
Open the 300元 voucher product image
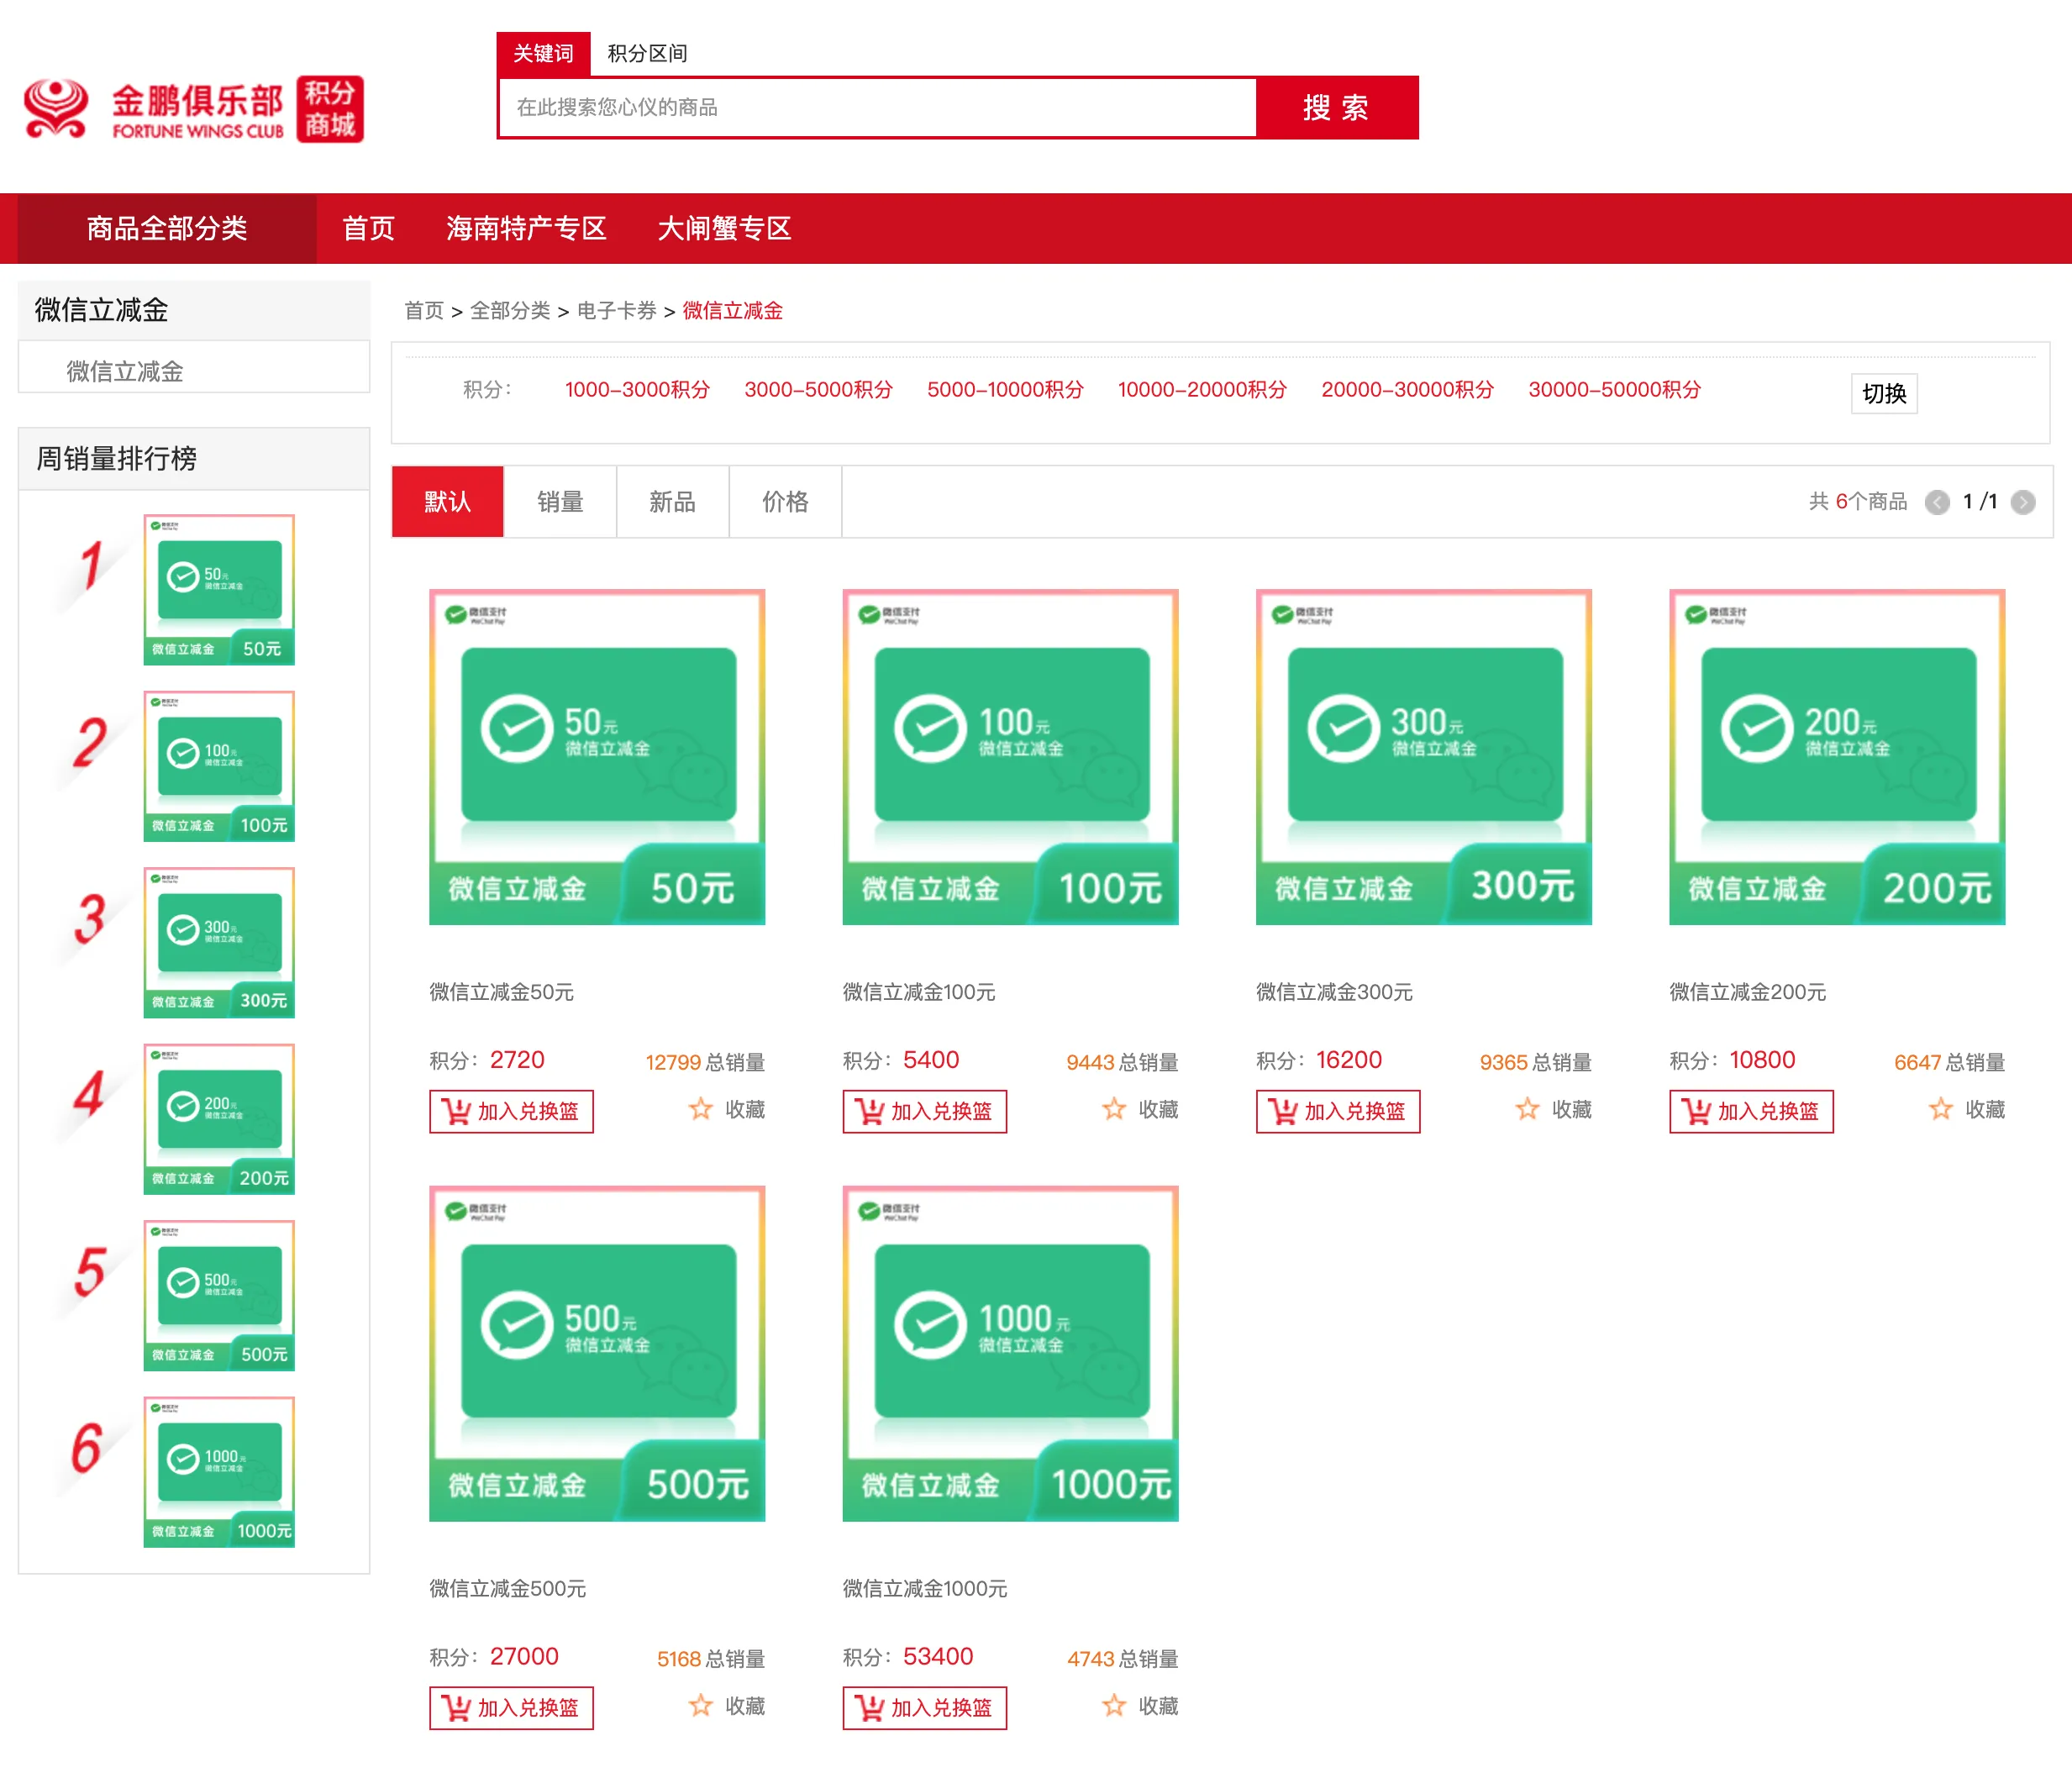point(1424,757)
